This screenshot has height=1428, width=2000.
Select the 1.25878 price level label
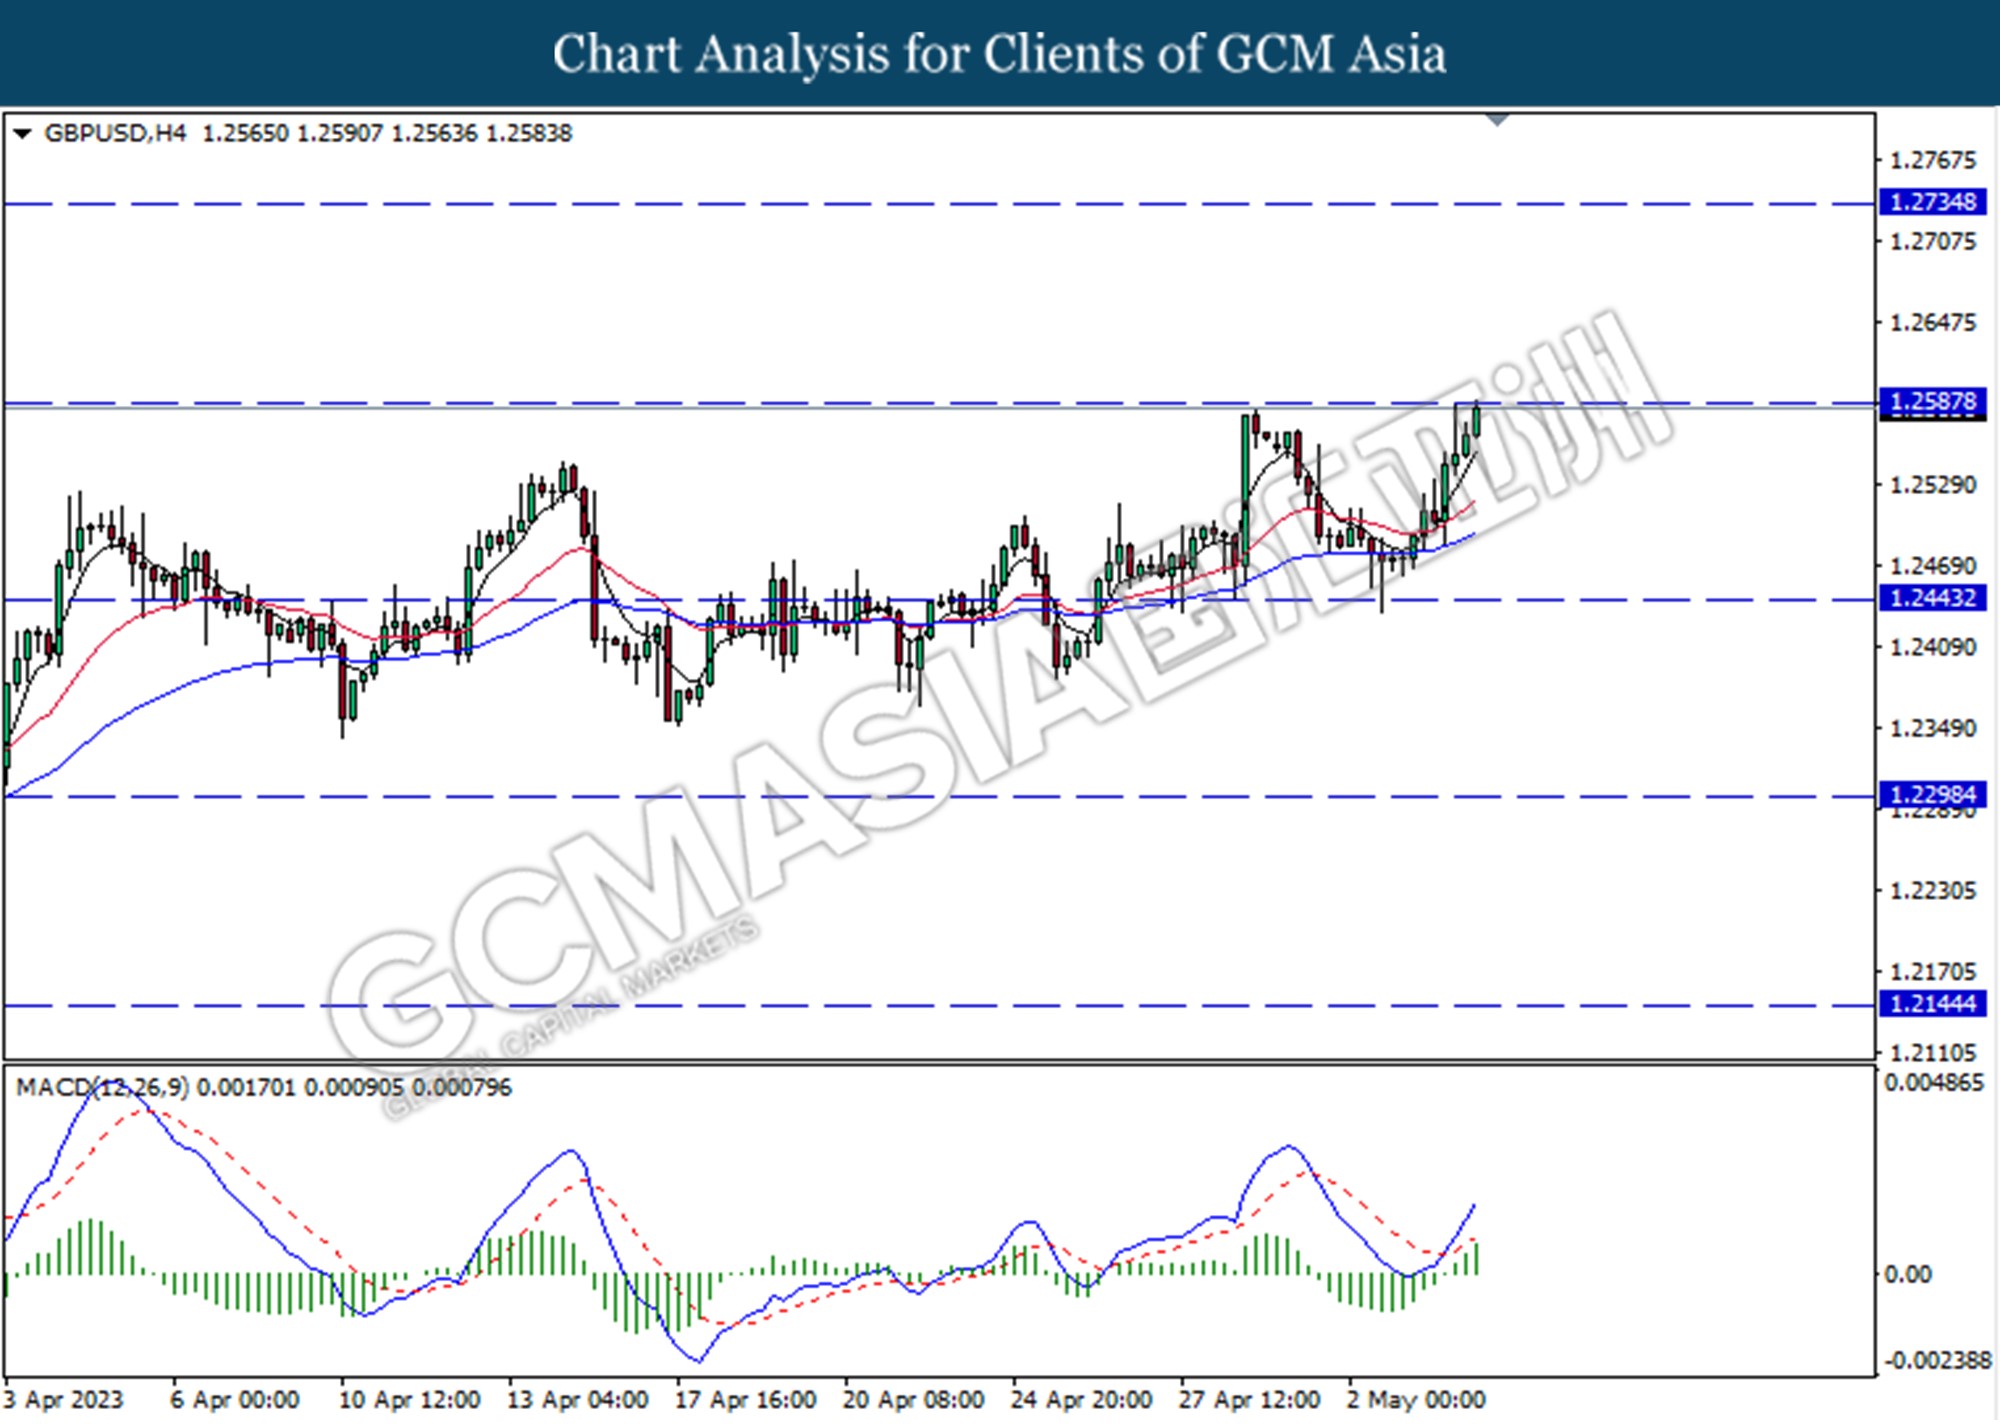pos(1933,402)
